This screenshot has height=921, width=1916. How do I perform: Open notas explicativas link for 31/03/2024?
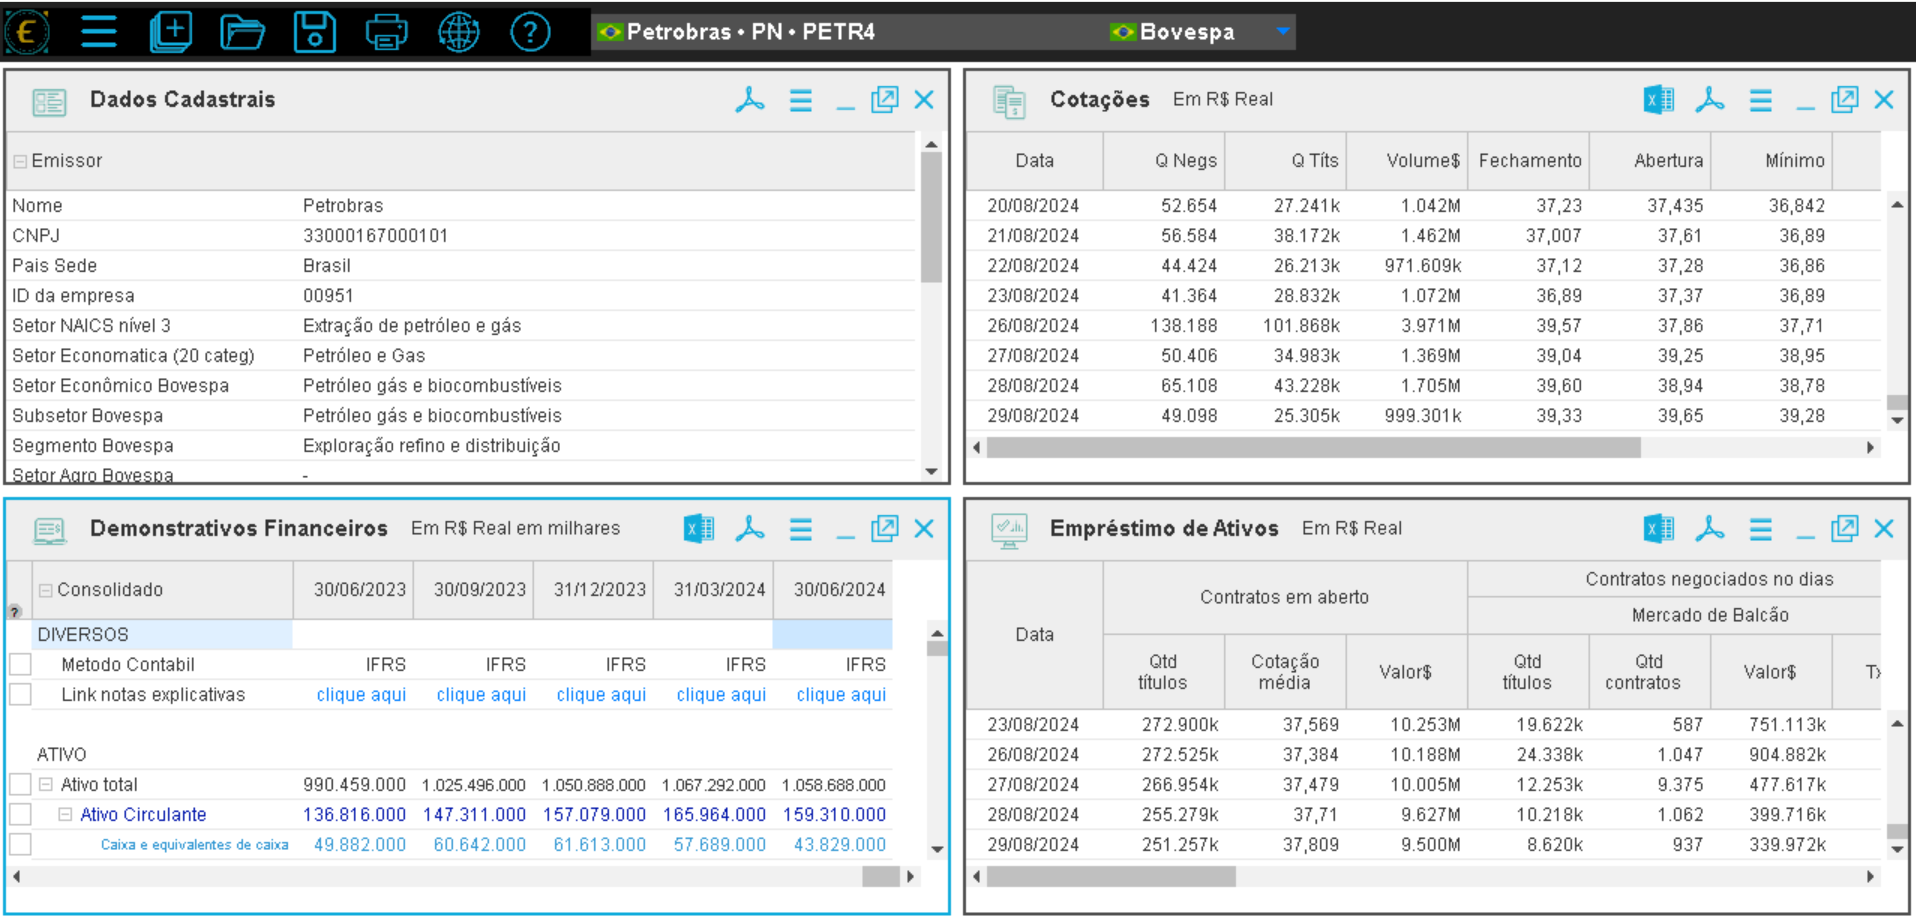tap(721, 694)
